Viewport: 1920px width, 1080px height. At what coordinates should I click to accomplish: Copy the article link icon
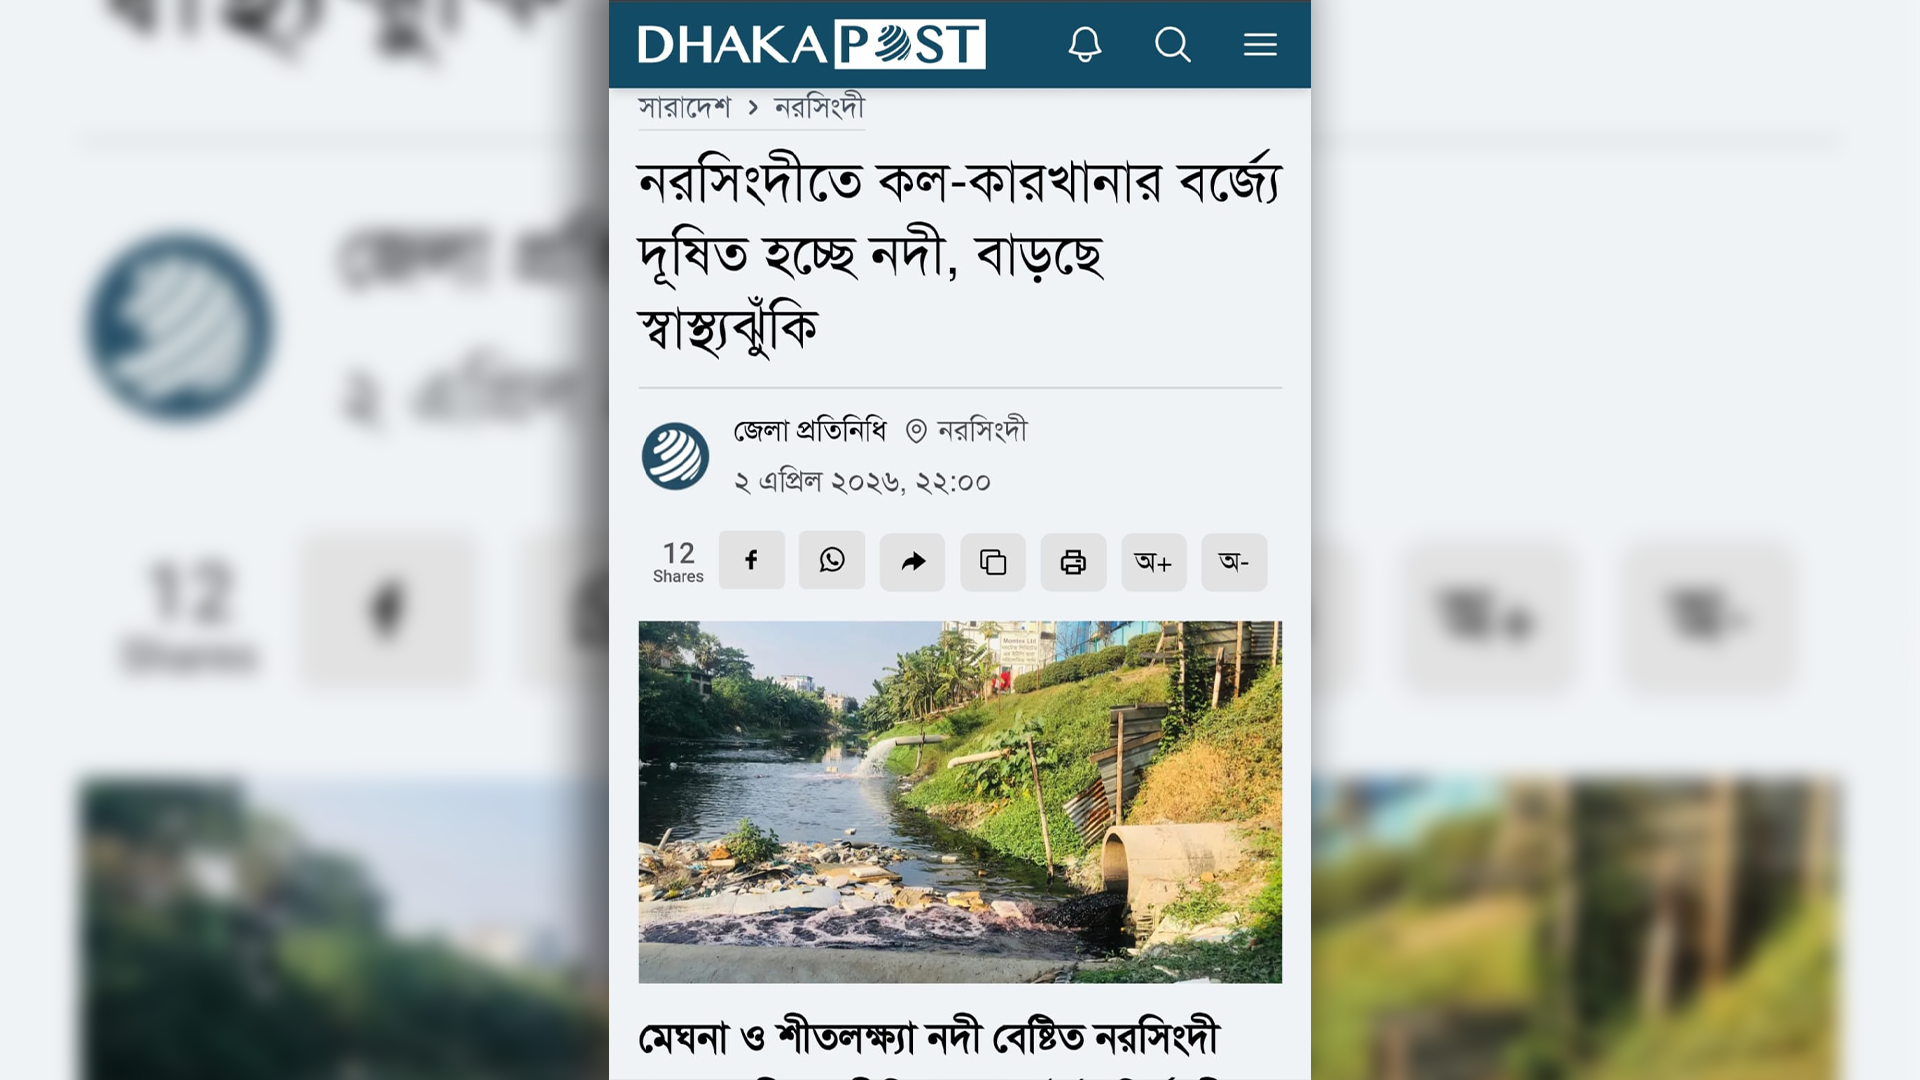[993, 562]
